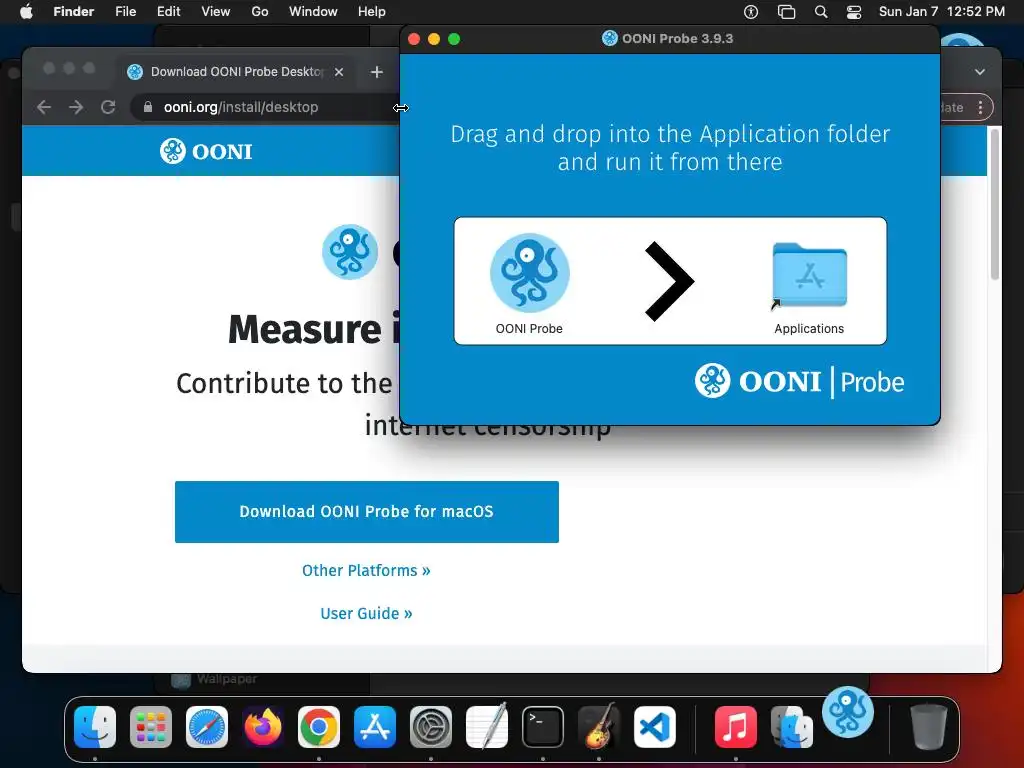Image resolution: width=1024 pixels, height=768 pixels.
Task: Open the View menu
Action: (x=216, y=12)
